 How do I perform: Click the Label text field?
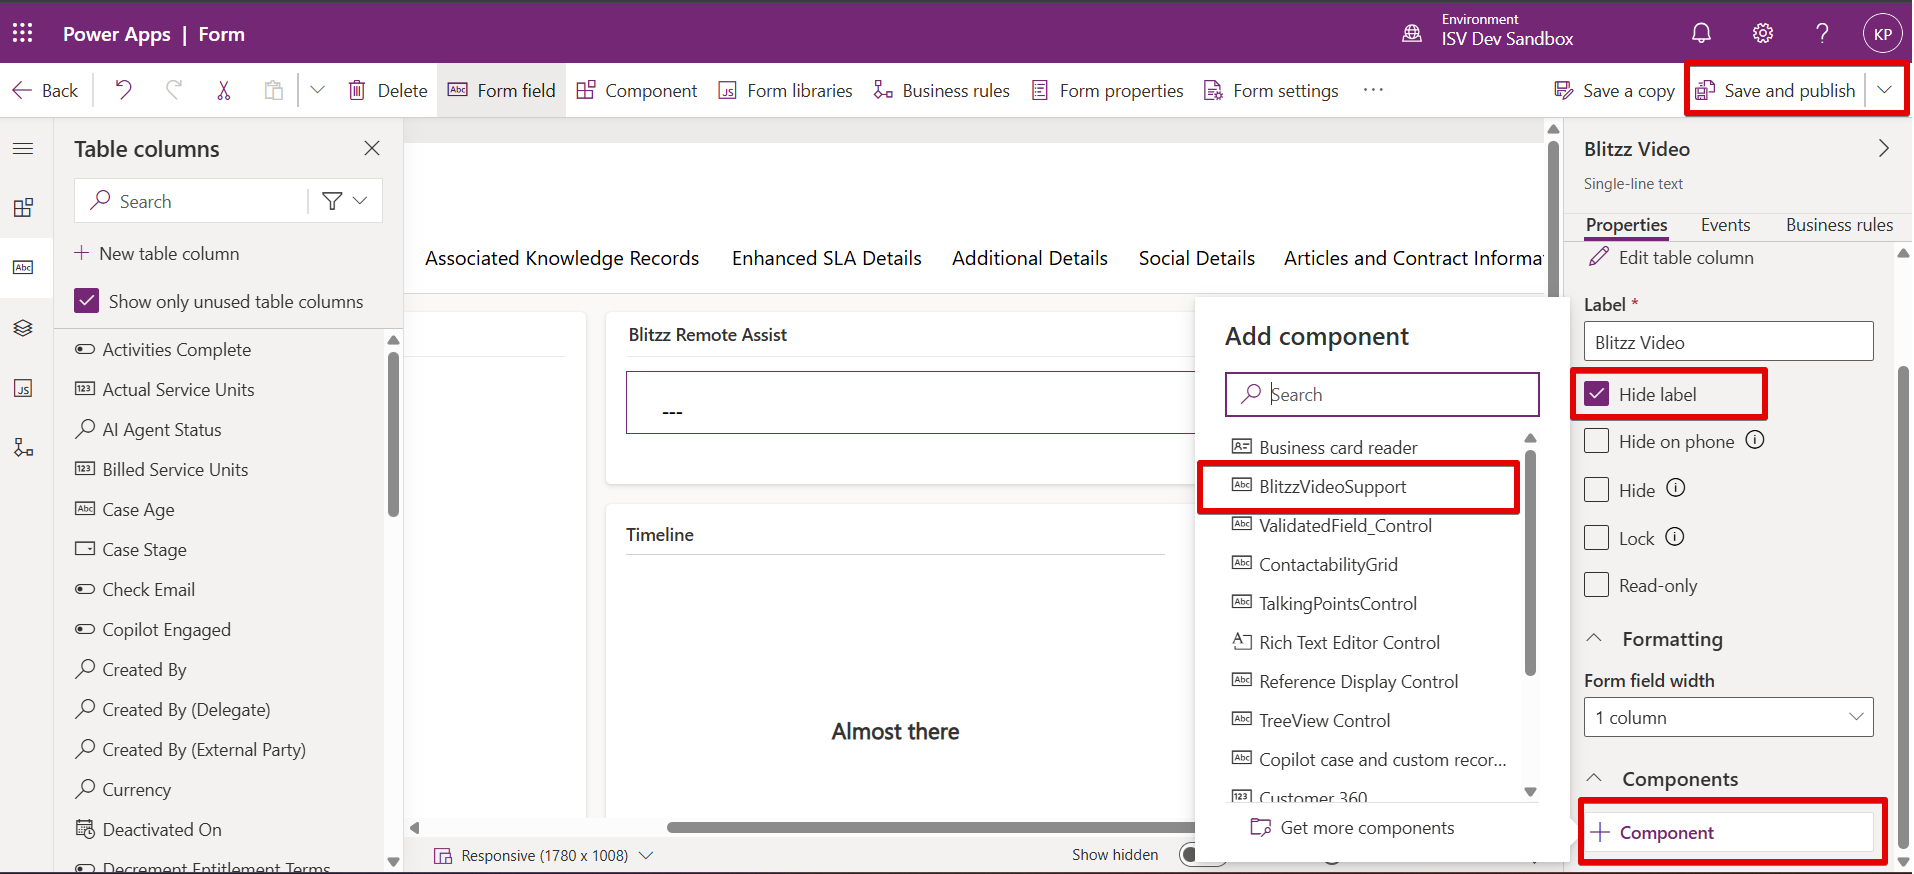click(x=1728, y=341)
